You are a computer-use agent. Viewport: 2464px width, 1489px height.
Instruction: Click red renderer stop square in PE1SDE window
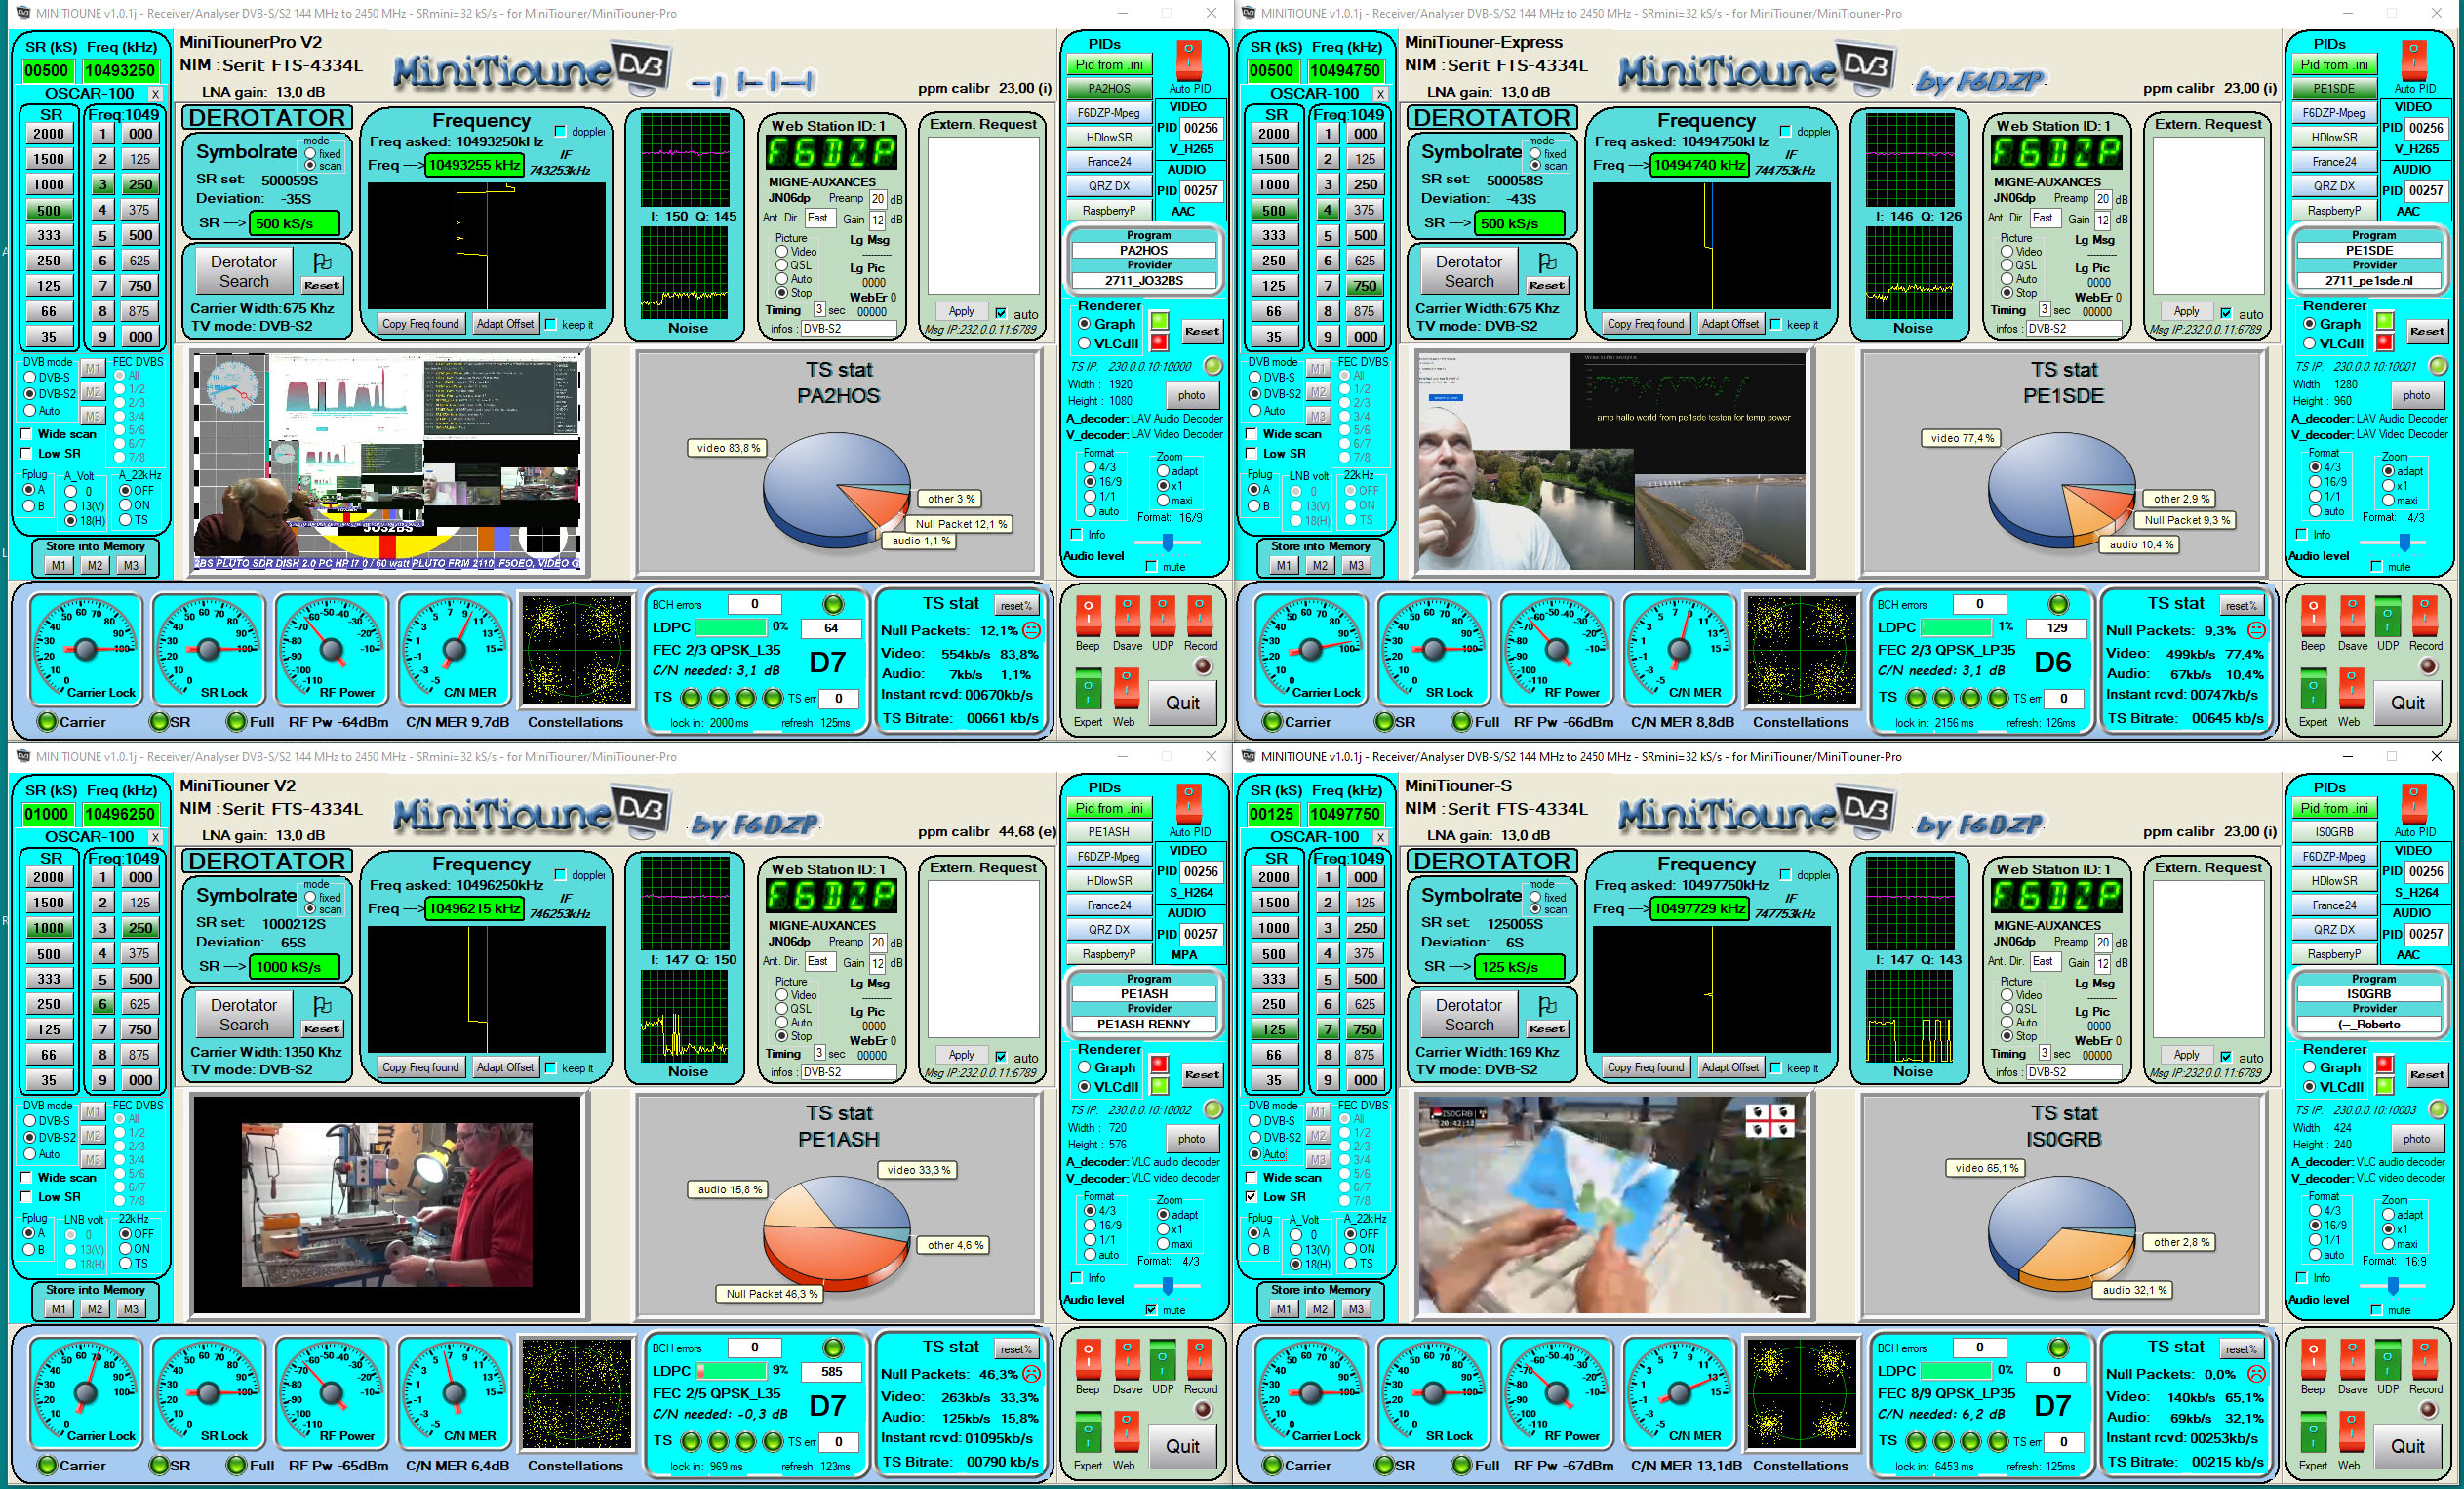pyautogui.click(x=2384, y=343)
